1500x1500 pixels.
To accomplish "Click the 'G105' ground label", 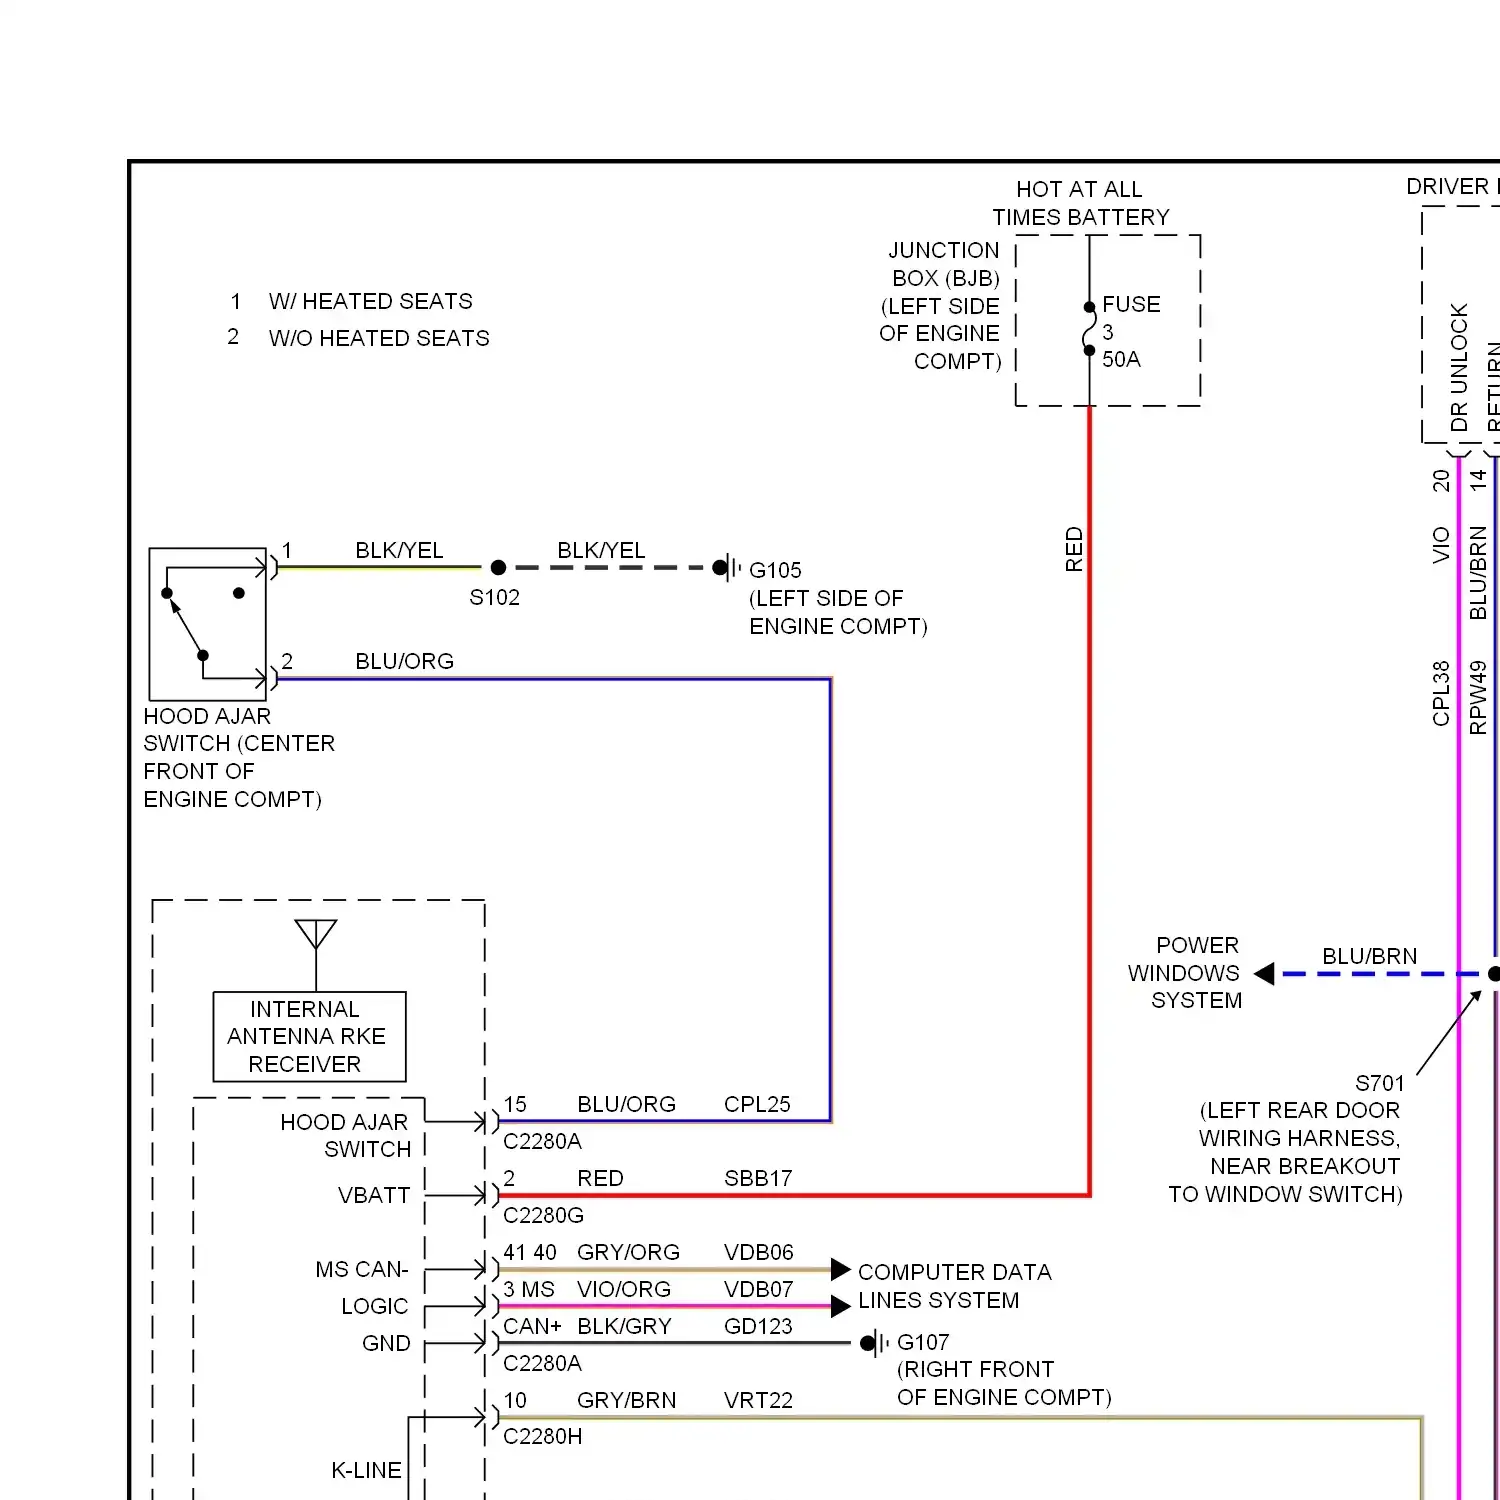I will [x=775, y=570].
